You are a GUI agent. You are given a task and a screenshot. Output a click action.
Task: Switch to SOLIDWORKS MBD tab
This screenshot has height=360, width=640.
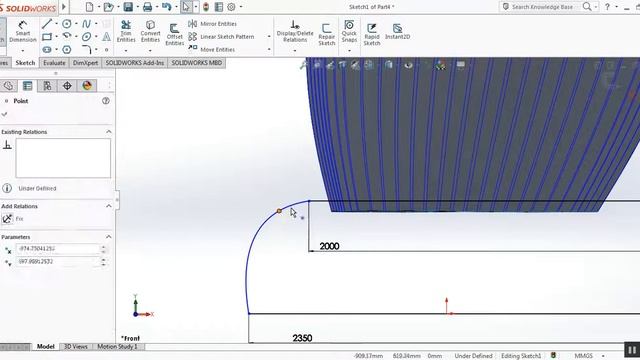[x=197, y=63]
